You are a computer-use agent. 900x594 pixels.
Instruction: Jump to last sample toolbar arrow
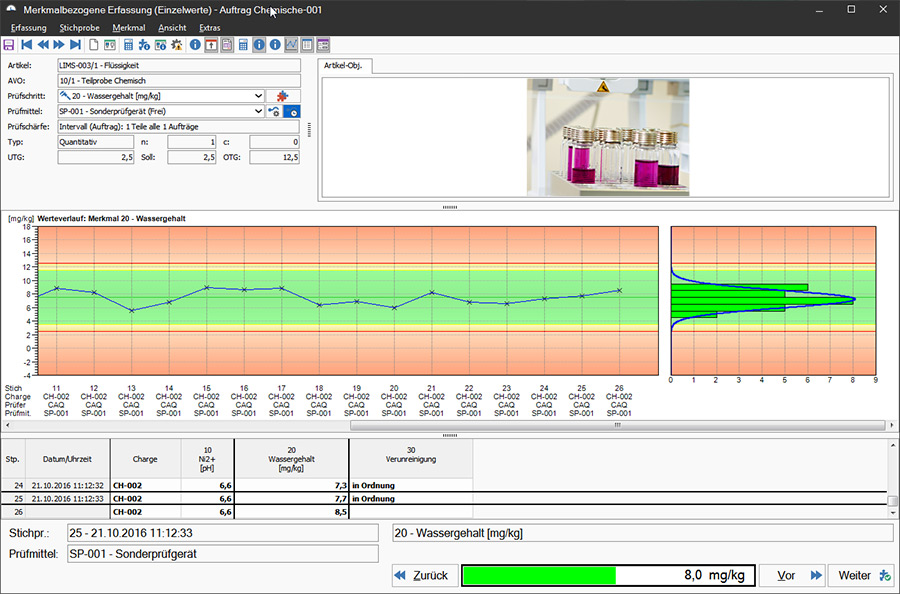[x=75, y=45]
